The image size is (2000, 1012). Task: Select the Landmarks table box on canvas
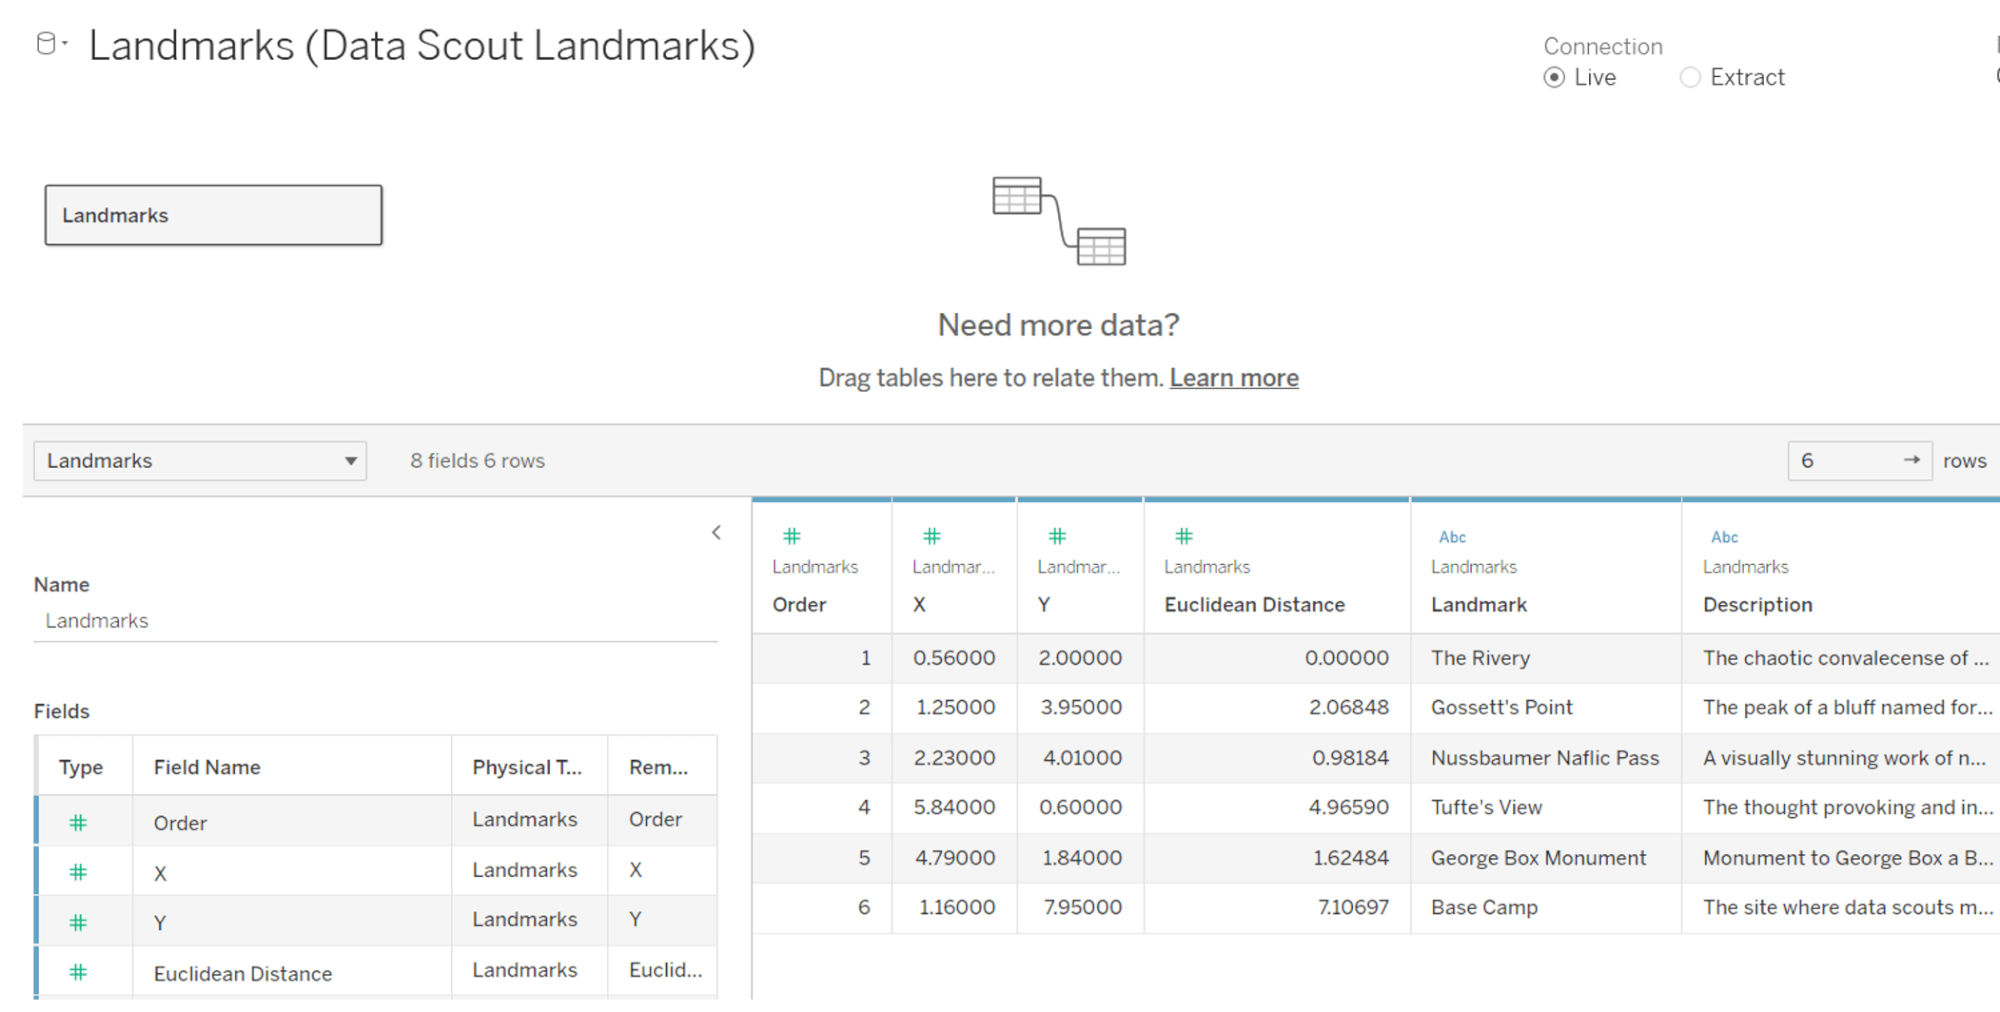[x=213, y=214]
